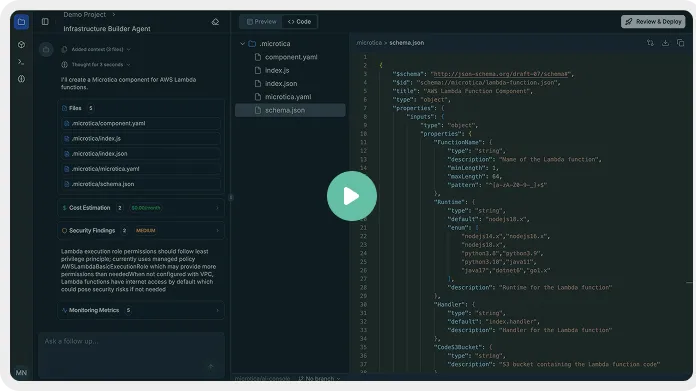Click the sidebar icon below the terminal icon
This screenshot has width=696, height=391.
click(x=21, y=79)
